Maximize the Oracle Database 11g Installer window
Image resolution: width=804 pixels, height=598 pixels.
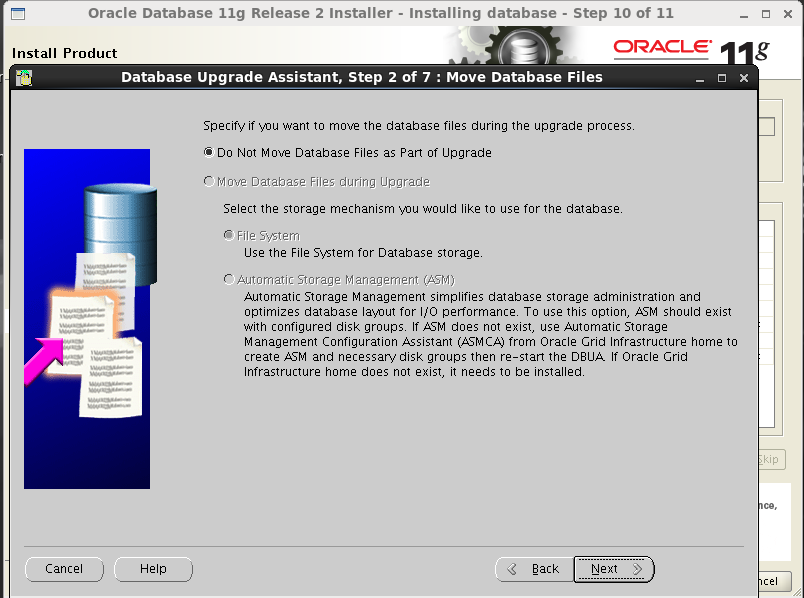click(766, 14)
